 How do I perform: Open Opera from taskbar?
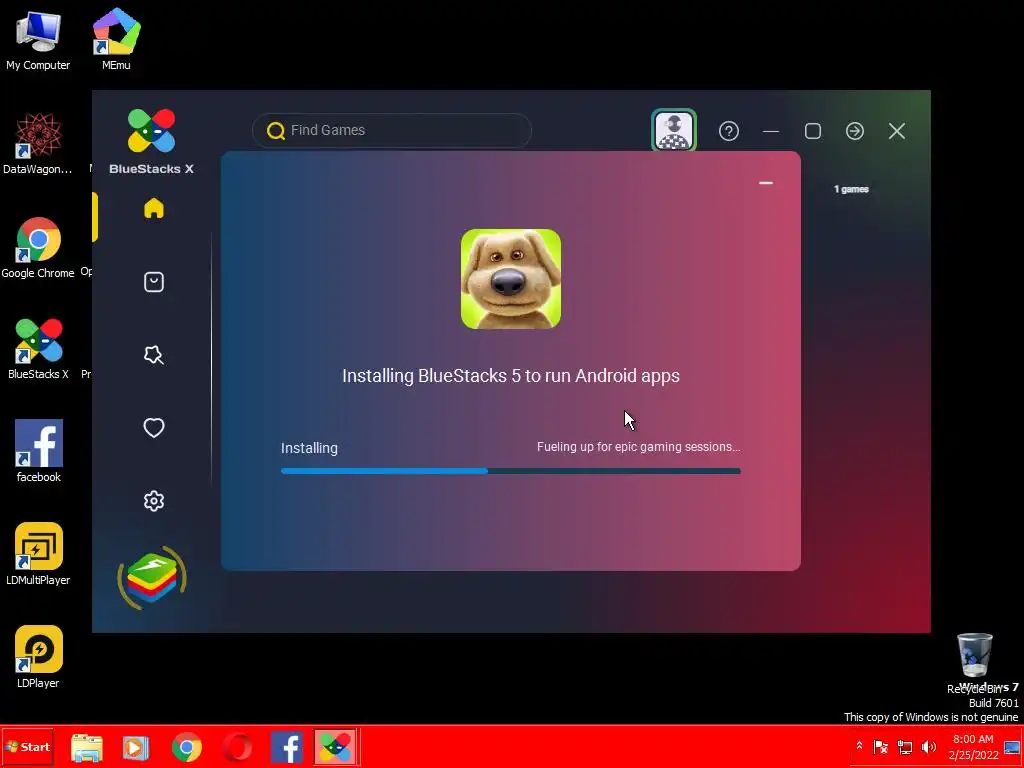[237, 747]
